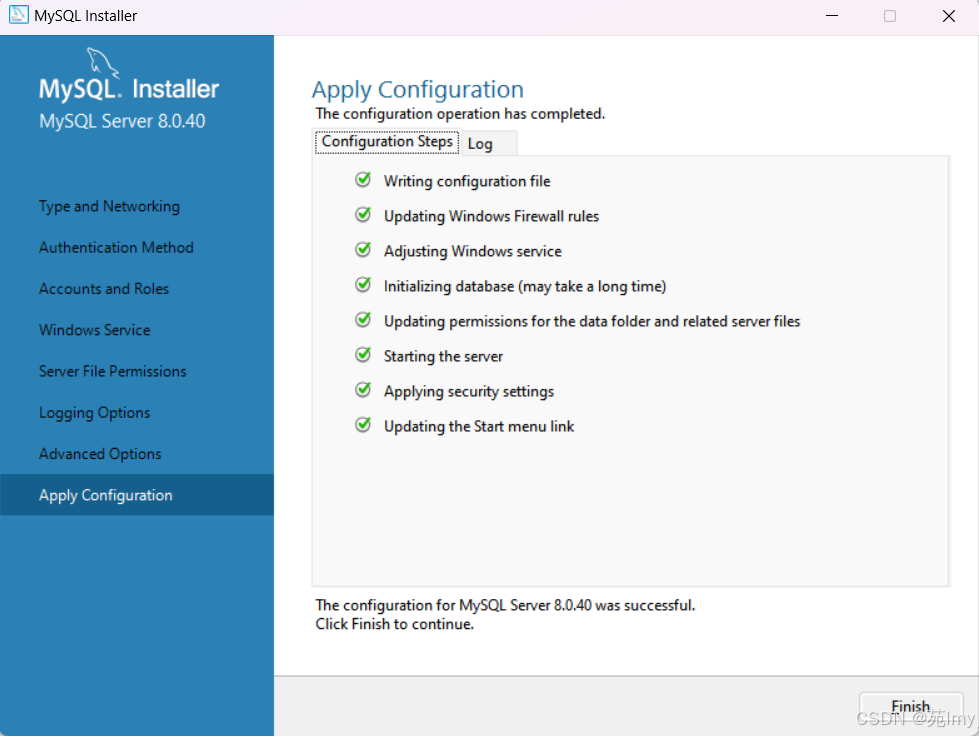
Task: Click the check icon beside Adjusting Windows service
Action: point(363,250)
